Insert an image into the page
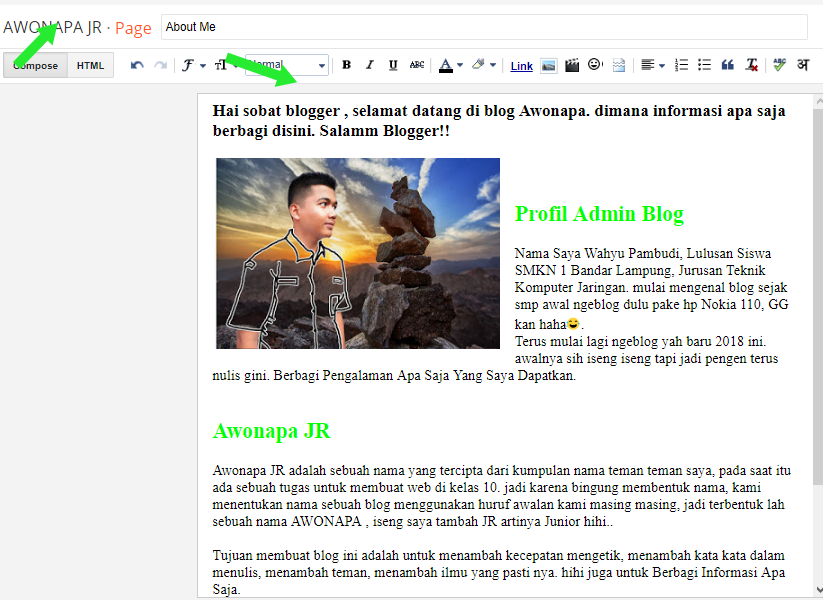The height and width of the screenshot is (600, 823). point(548,65)
